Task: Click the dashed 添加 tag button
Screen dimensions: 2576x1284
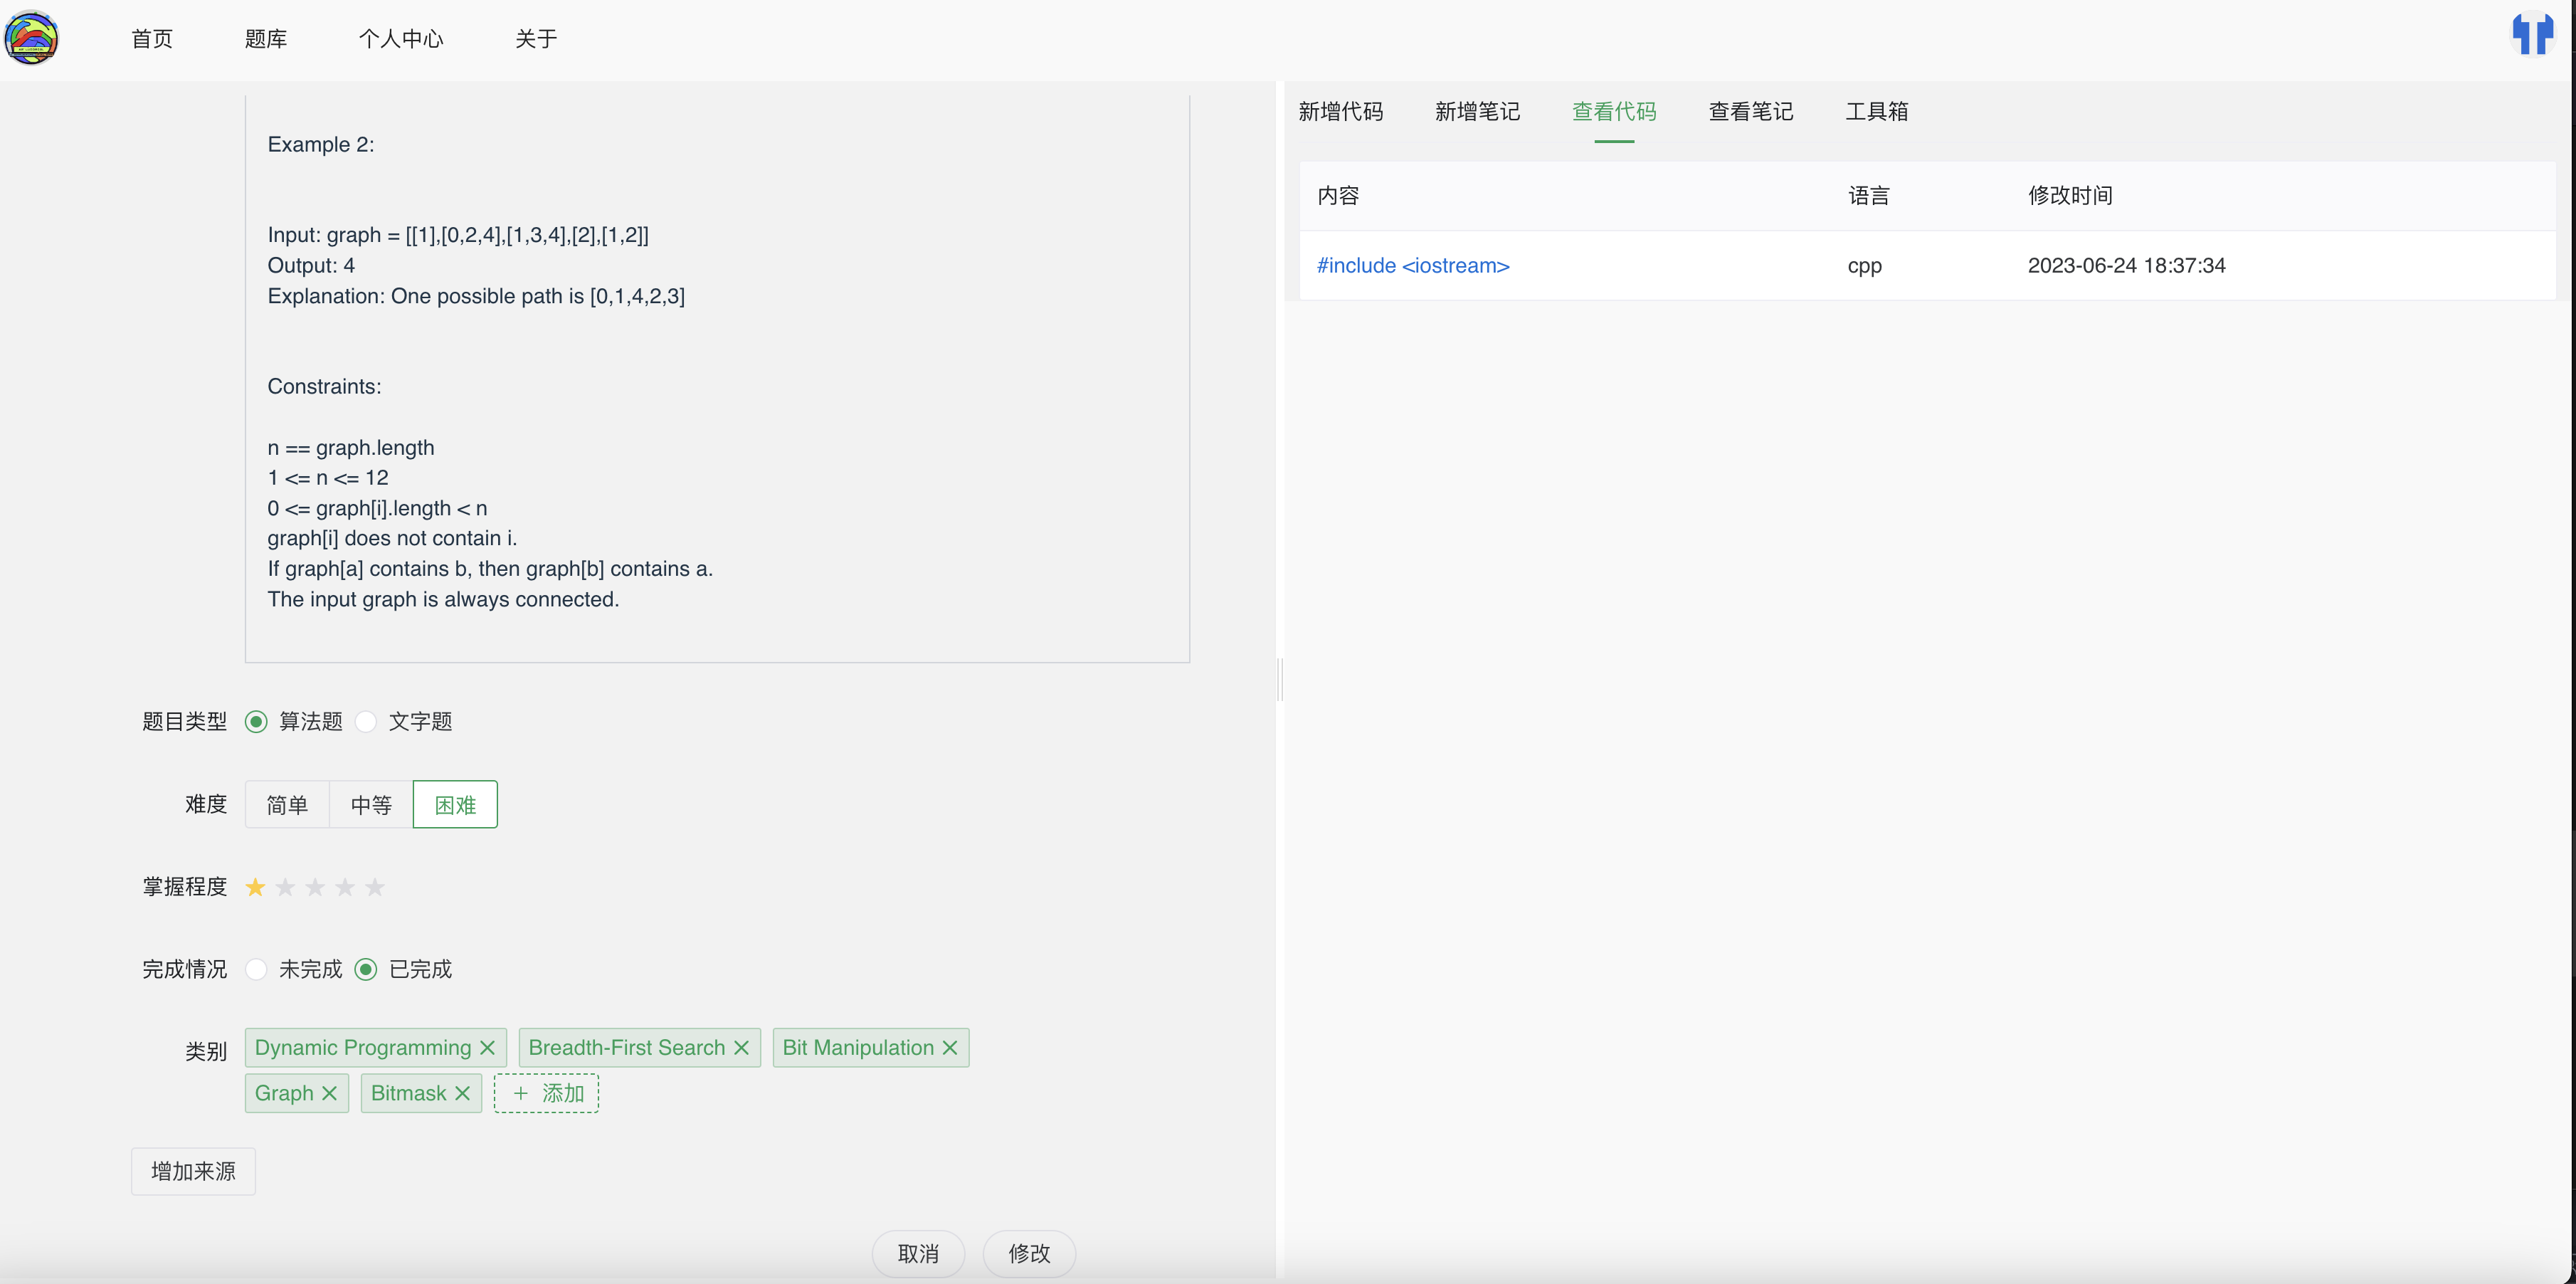Action: [x=547, y=1093]
